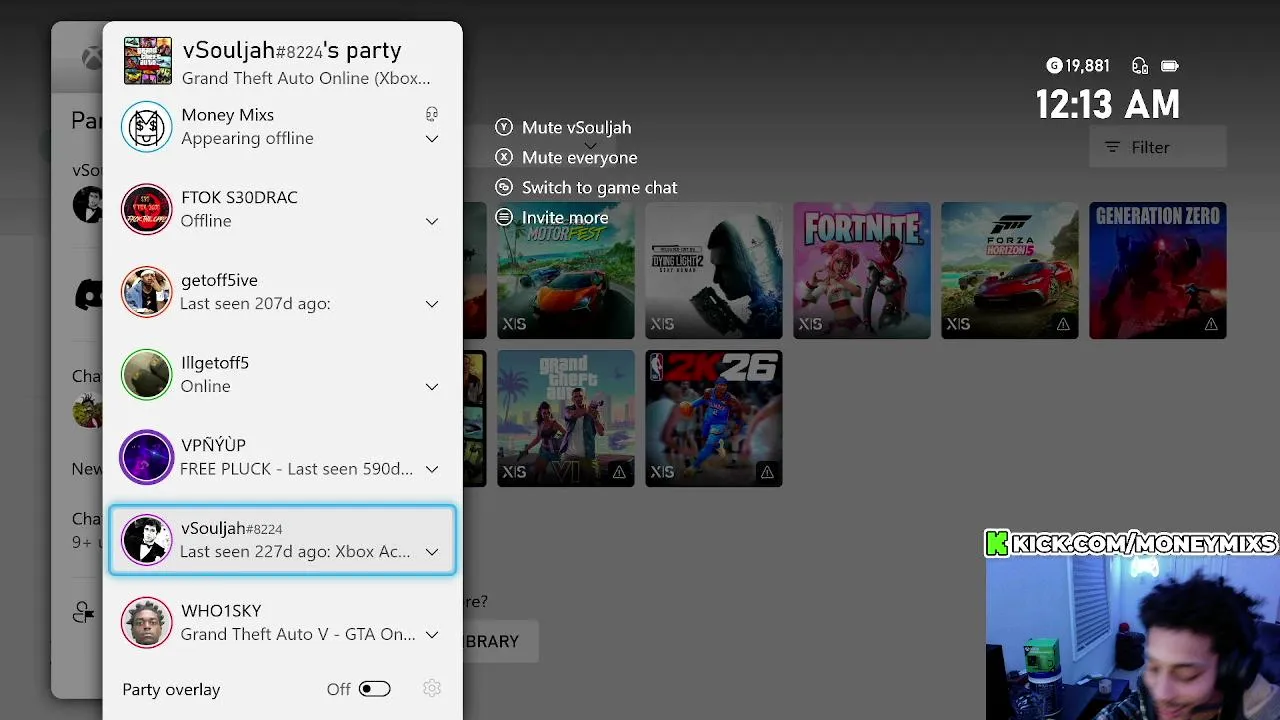Screen dimensions: 1280x720
Task: Select Mute vSouljah option
Action: (x=563, y=128)
